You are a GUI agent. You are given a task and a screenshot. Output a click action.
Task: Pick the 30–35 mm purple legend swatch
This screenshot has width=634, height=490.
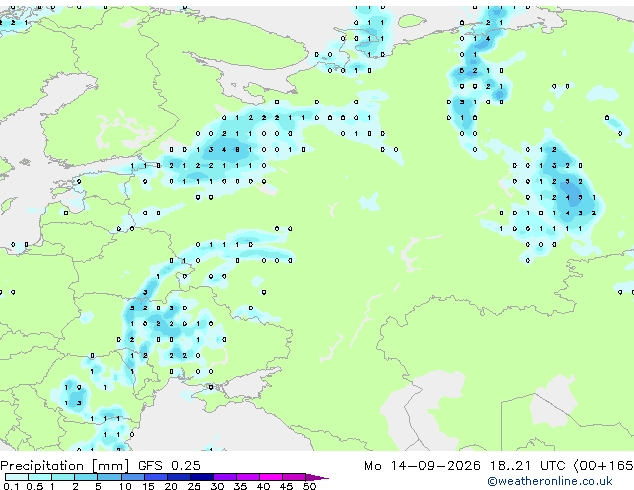pyautogui.click(x=225, y=477)
